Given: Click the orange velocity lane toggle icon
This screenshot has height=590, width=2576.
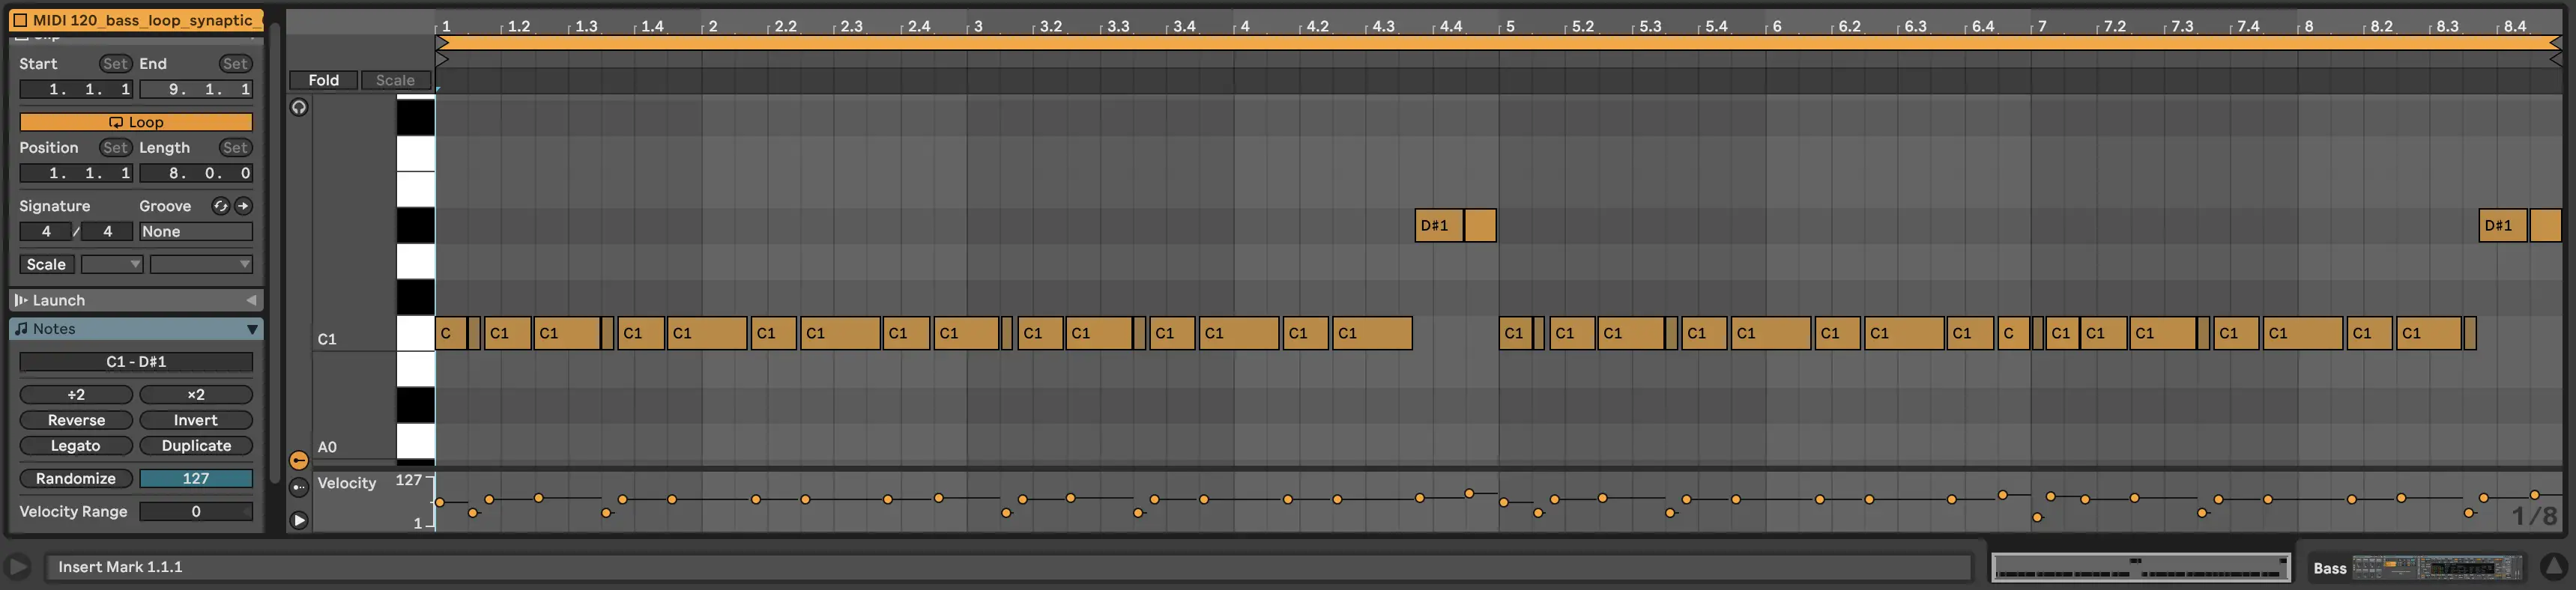Looking at the screenshot, I should point(298,460).
